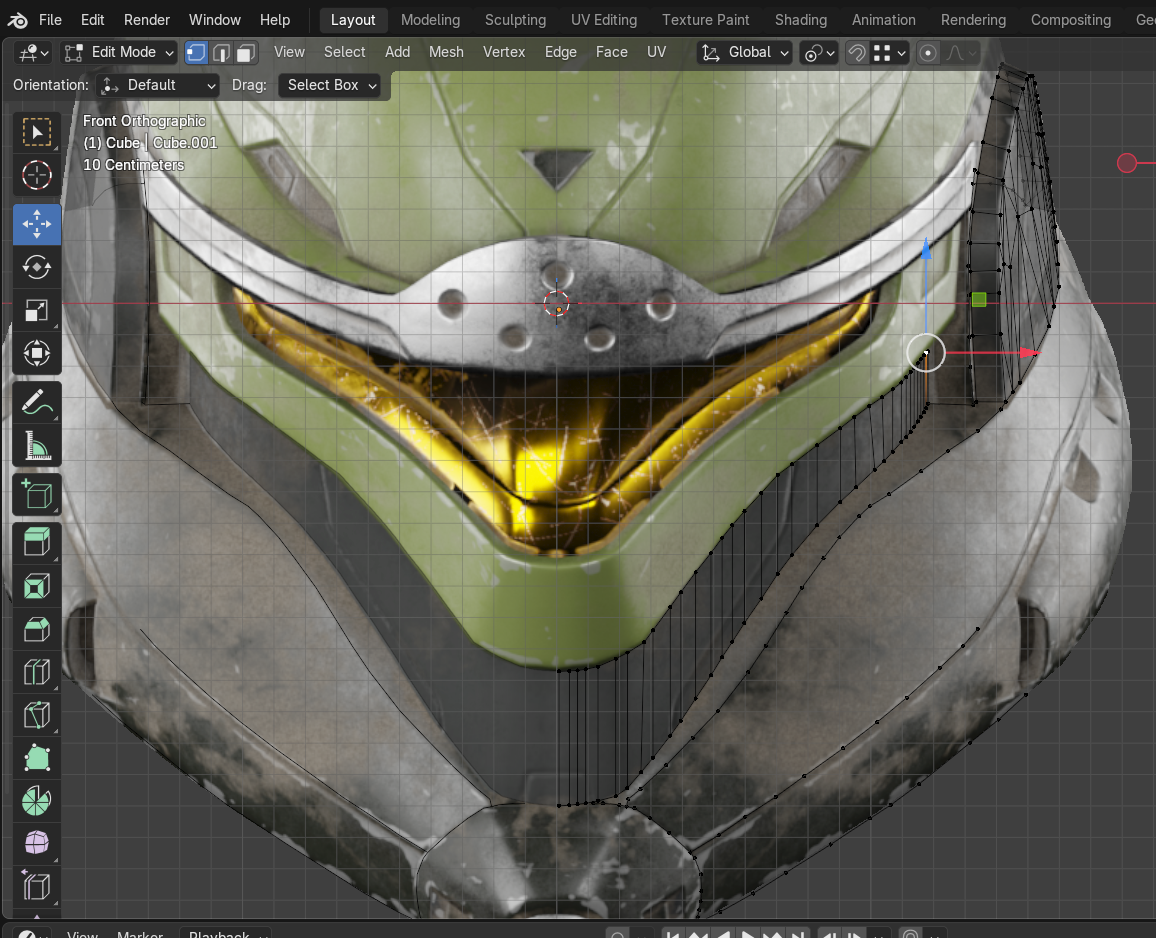Pick the Annotate pencil tool
The image size is (1156, 938).
[37, 403]
